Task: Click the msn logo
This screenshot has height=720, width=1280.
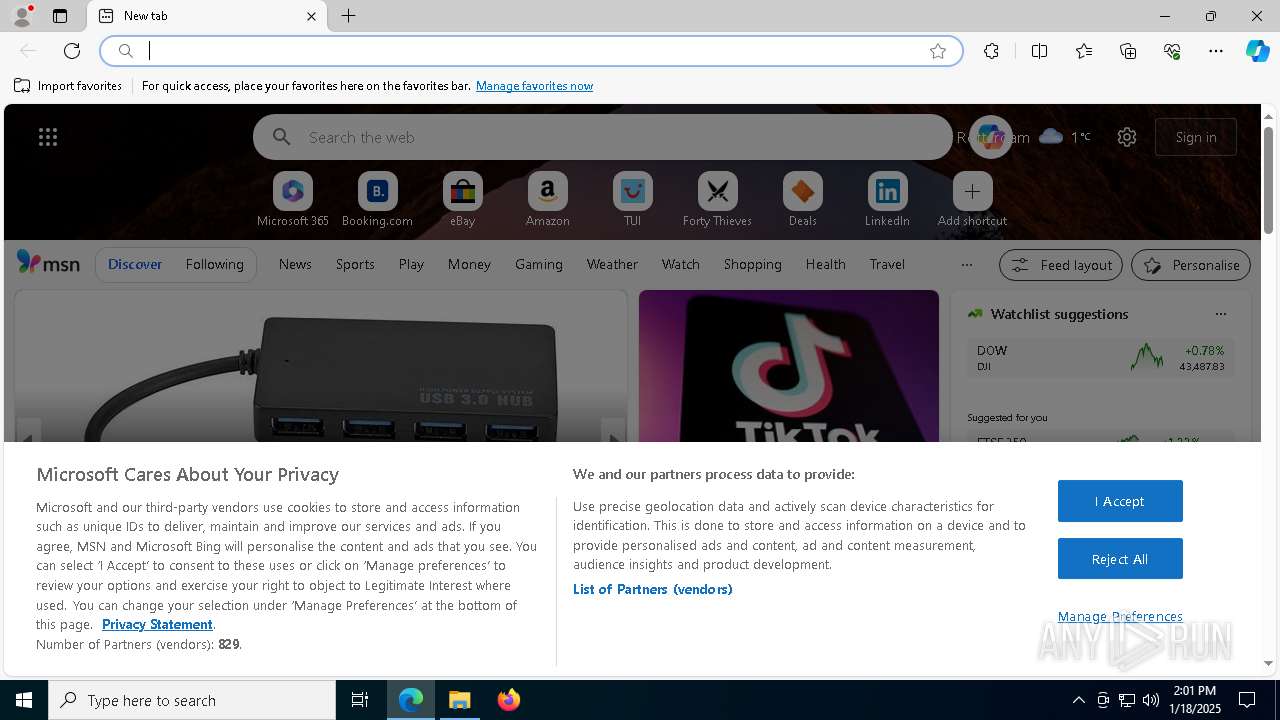Action: coord(48,263)
